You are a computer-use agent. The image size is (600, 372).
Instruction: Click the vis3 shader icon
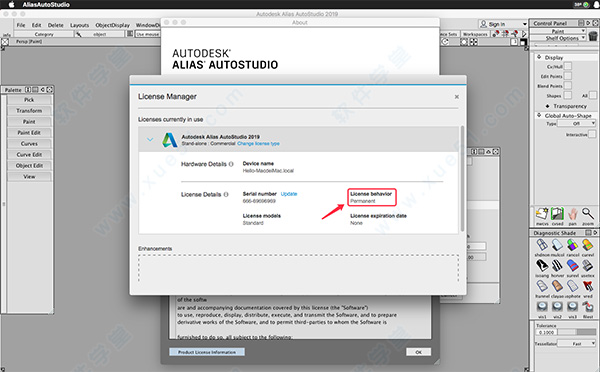tap(572, 307)
